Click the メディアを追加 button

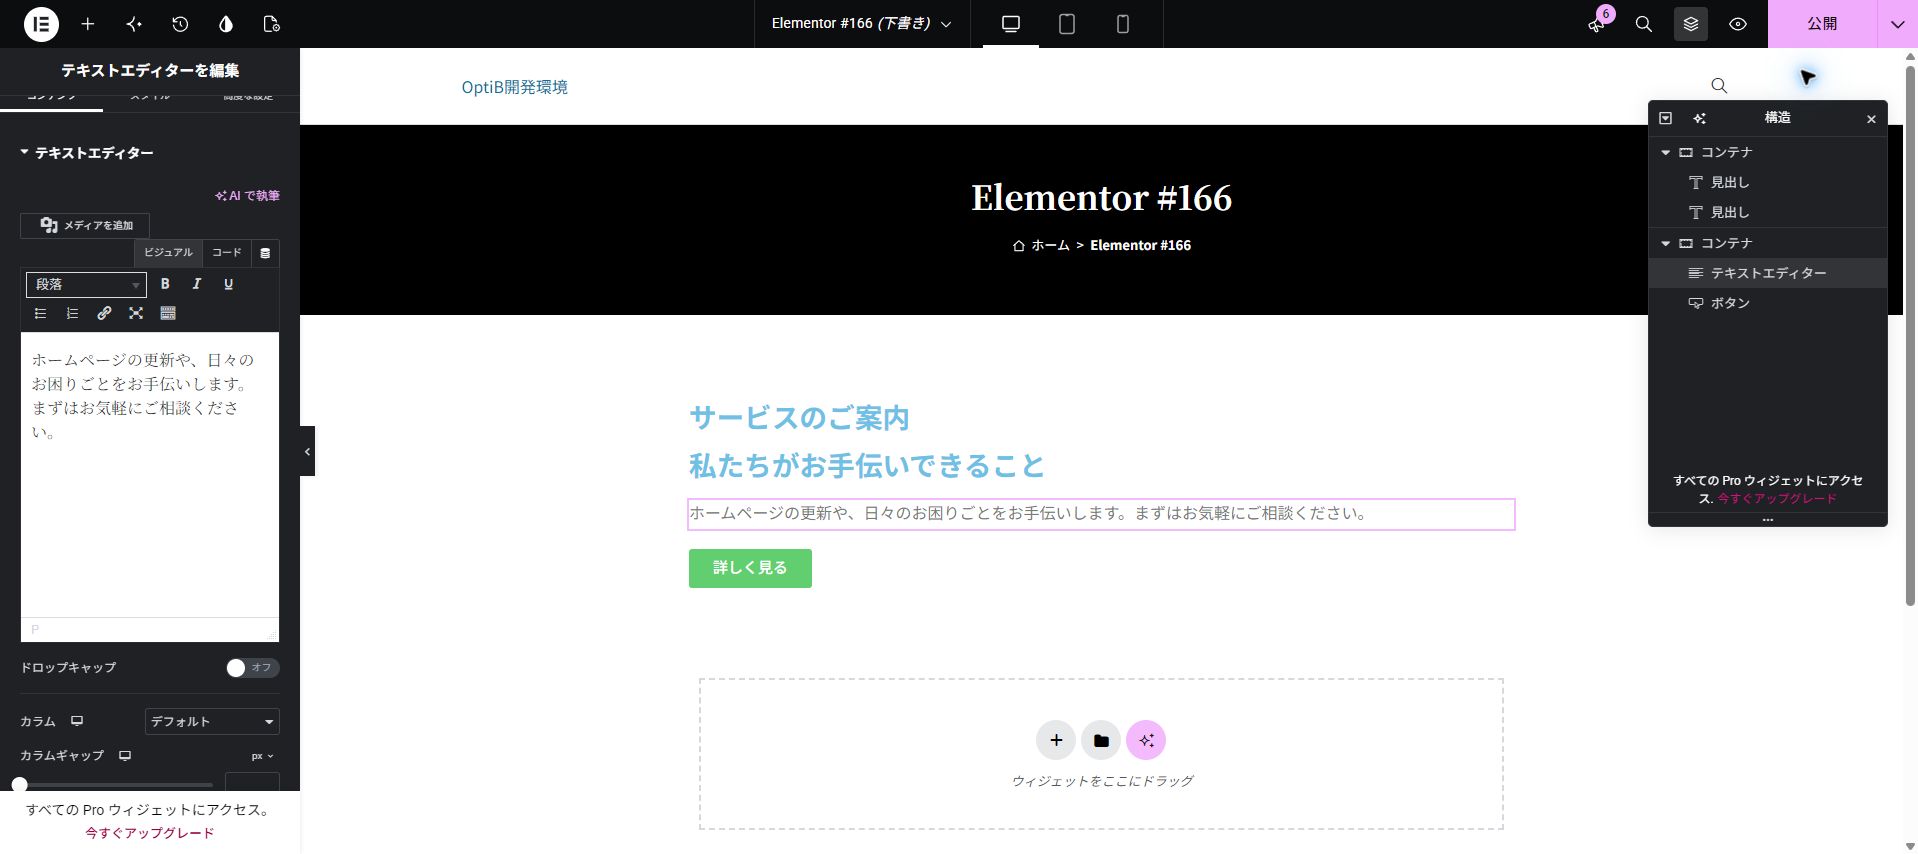[x=85, y=225]
